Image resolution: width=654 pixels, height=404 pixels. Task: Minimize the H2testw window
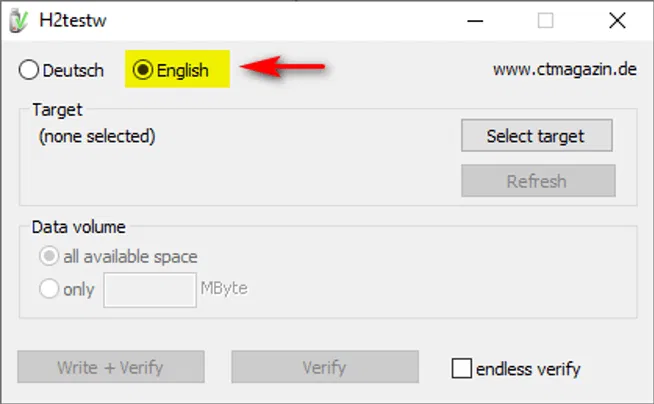[x=475, y=20]
